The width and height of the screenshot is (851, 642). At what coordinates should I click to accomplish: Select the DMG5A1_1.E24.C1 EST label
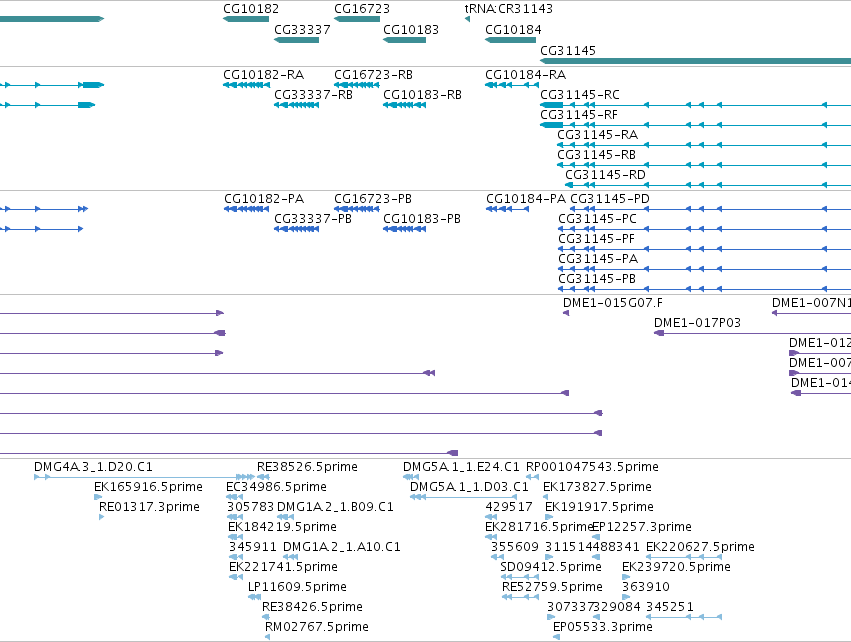tap(461, 467)
